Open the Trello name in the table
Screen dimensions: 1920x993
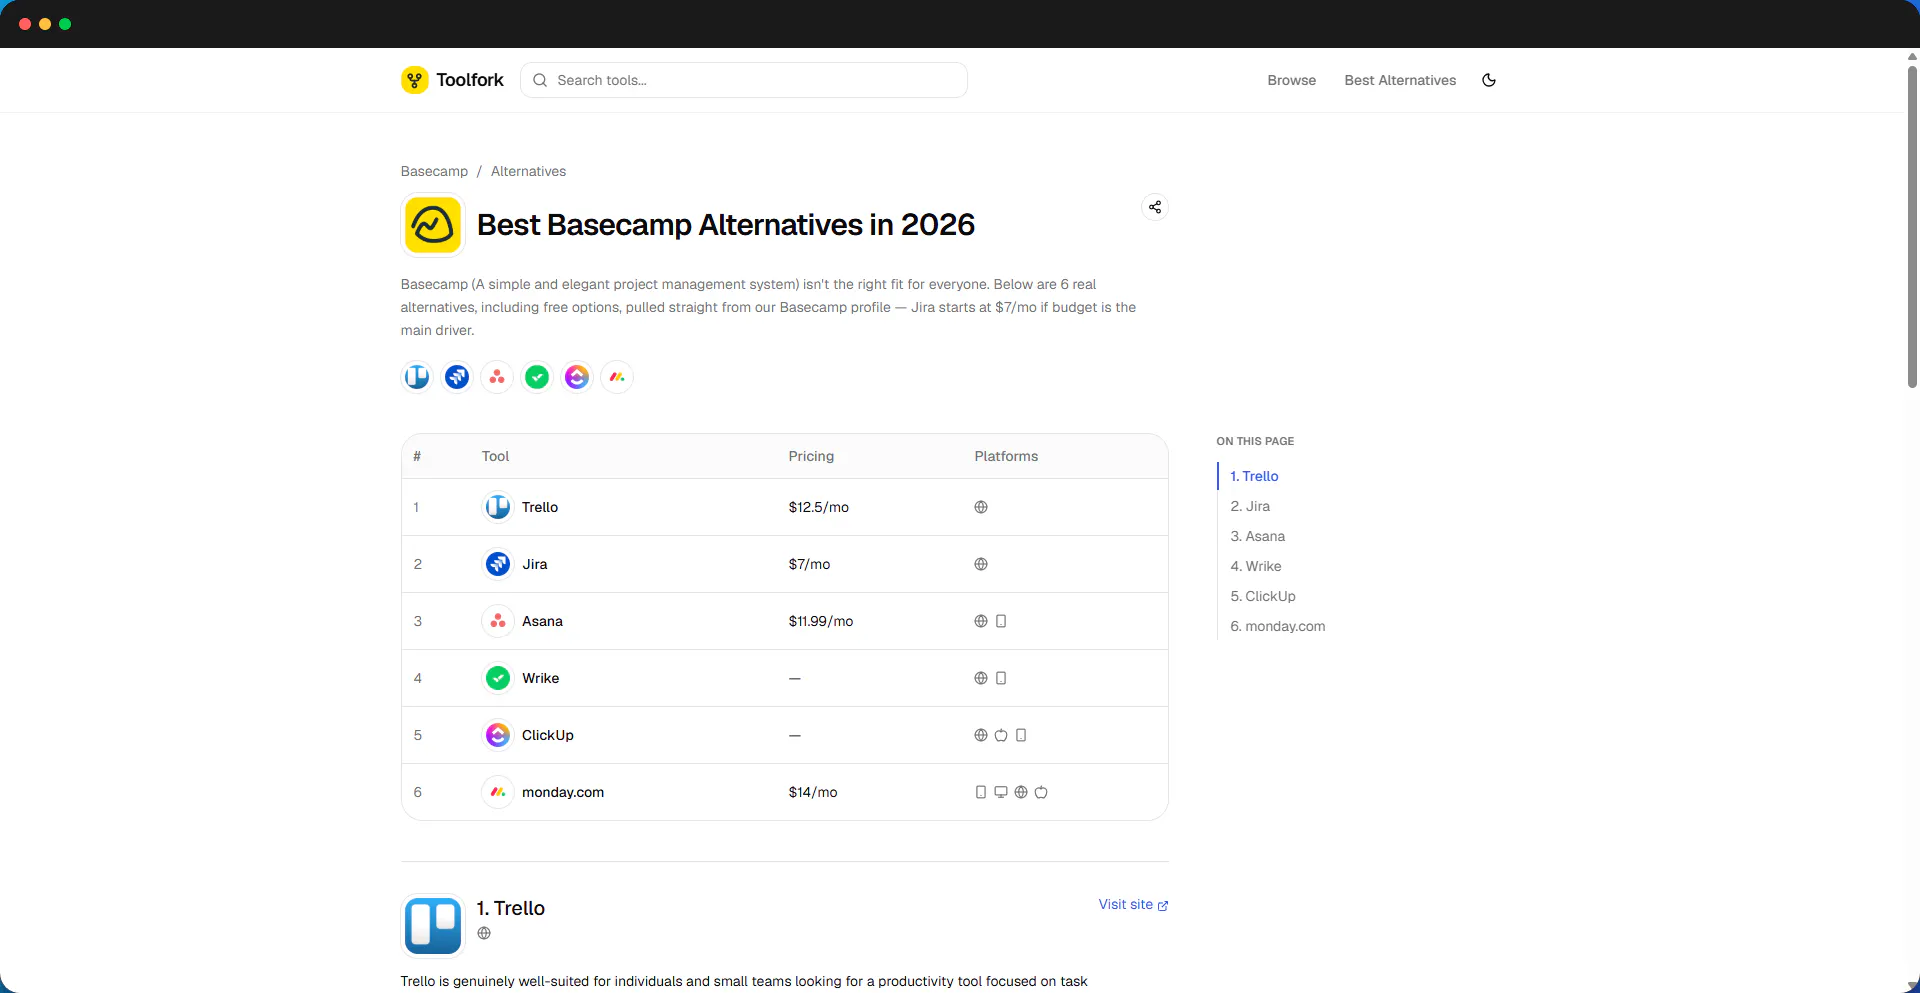[540, 507]
